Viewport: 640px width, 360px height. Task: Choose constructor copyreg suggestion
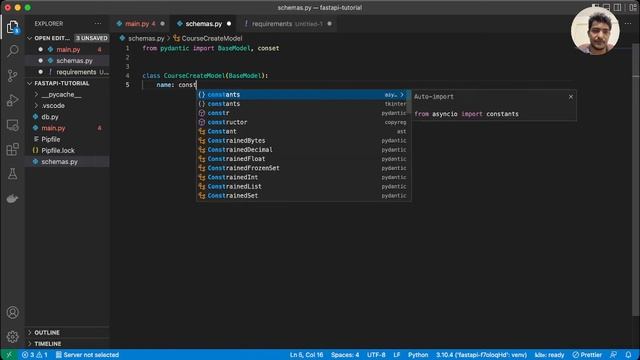point(302,122)
